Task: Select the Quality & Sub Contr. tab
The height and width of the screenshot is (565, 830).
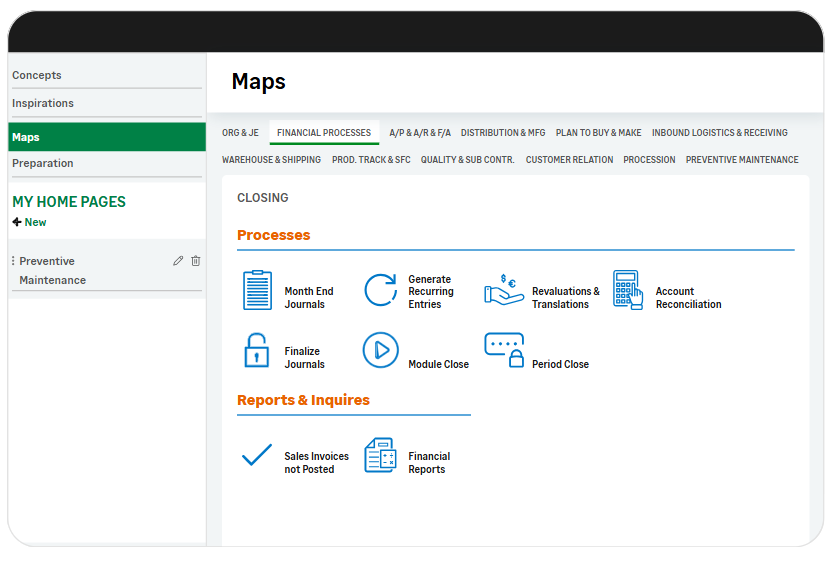Action: (467, 160)
